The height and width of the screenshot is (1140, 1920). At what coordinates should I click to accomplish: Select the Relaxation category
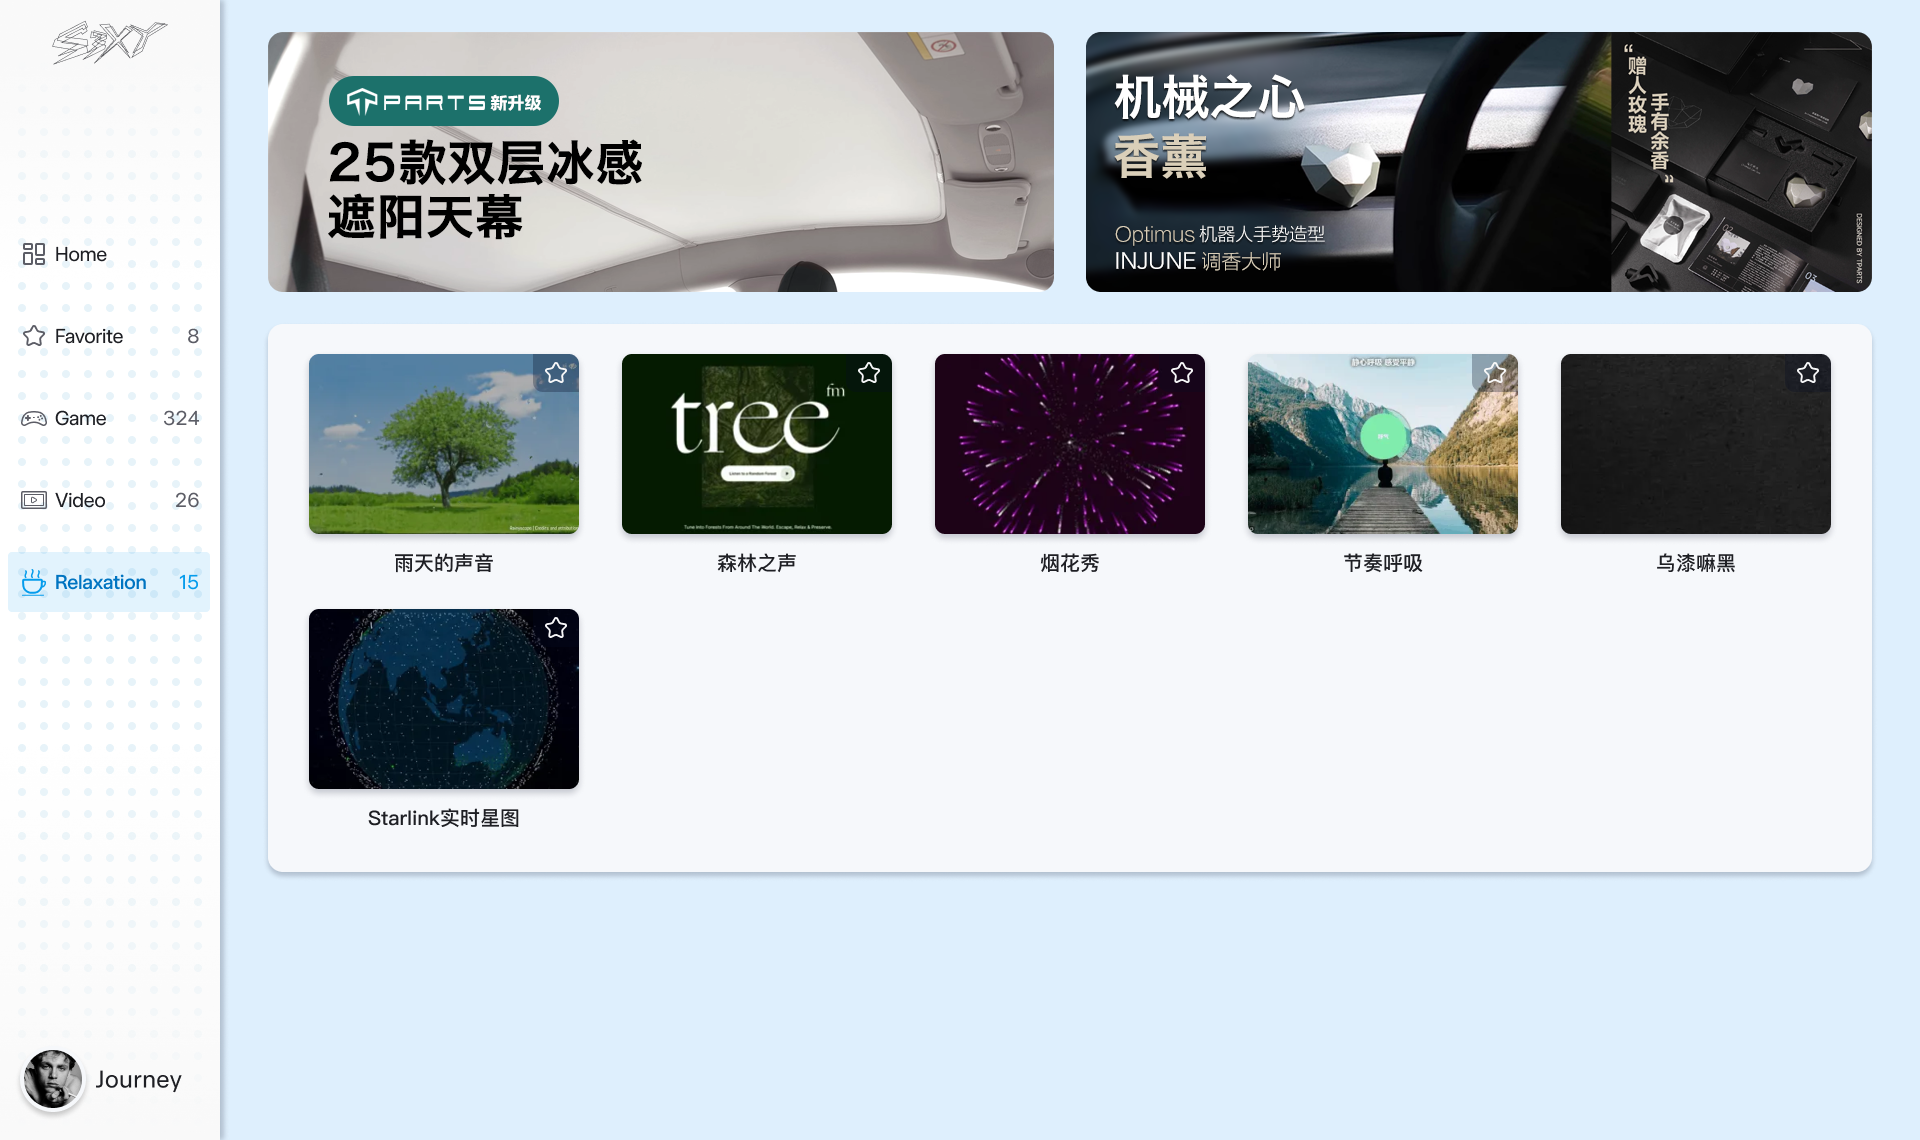(x=109, y=582)
